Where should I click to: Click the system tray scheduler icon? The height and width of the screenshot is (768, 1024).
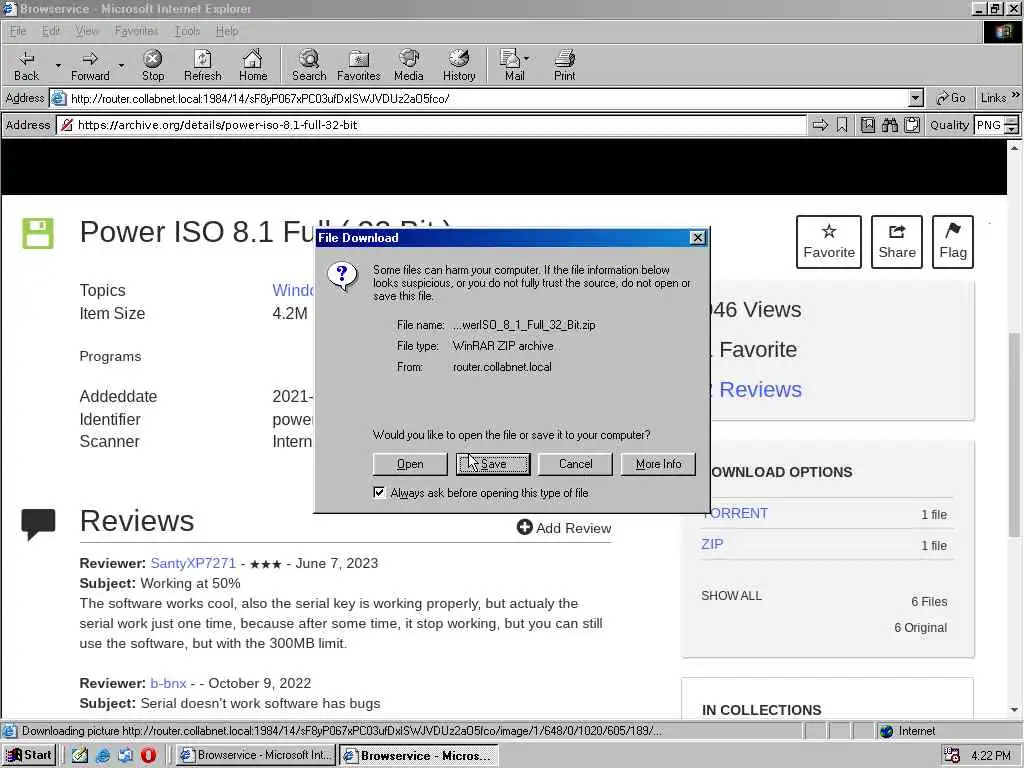(952, 756)
